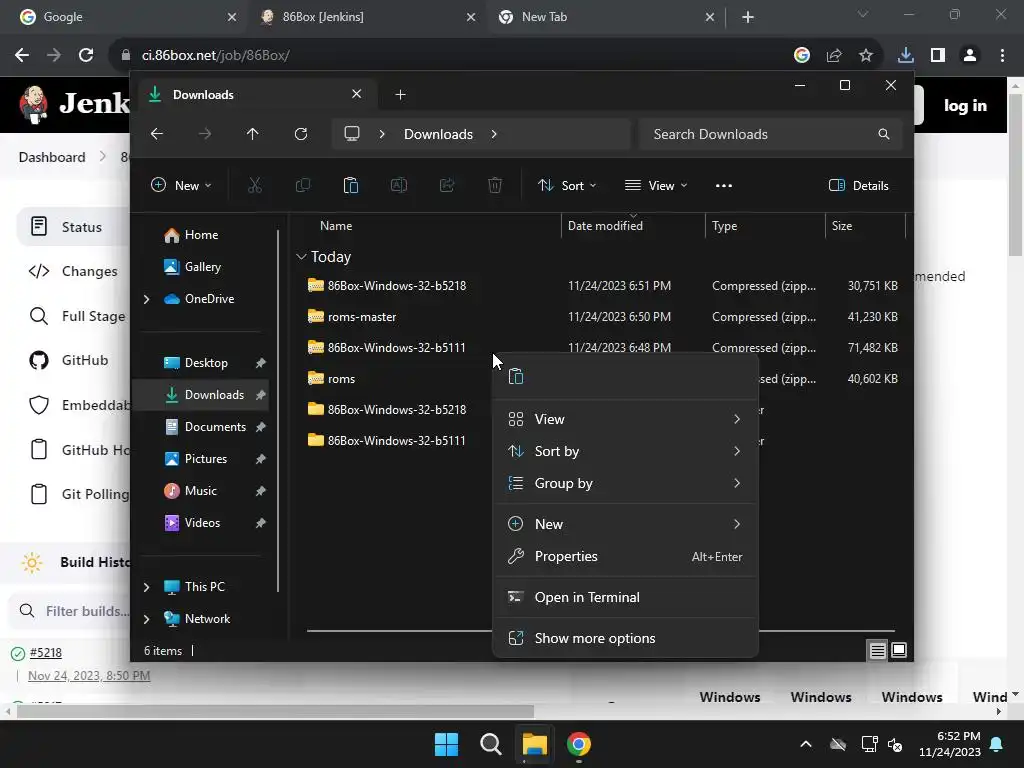Open Home in navigation pane
Image resolution: width=1024 pixels, height=768 pixels.
tap(201, 235)
